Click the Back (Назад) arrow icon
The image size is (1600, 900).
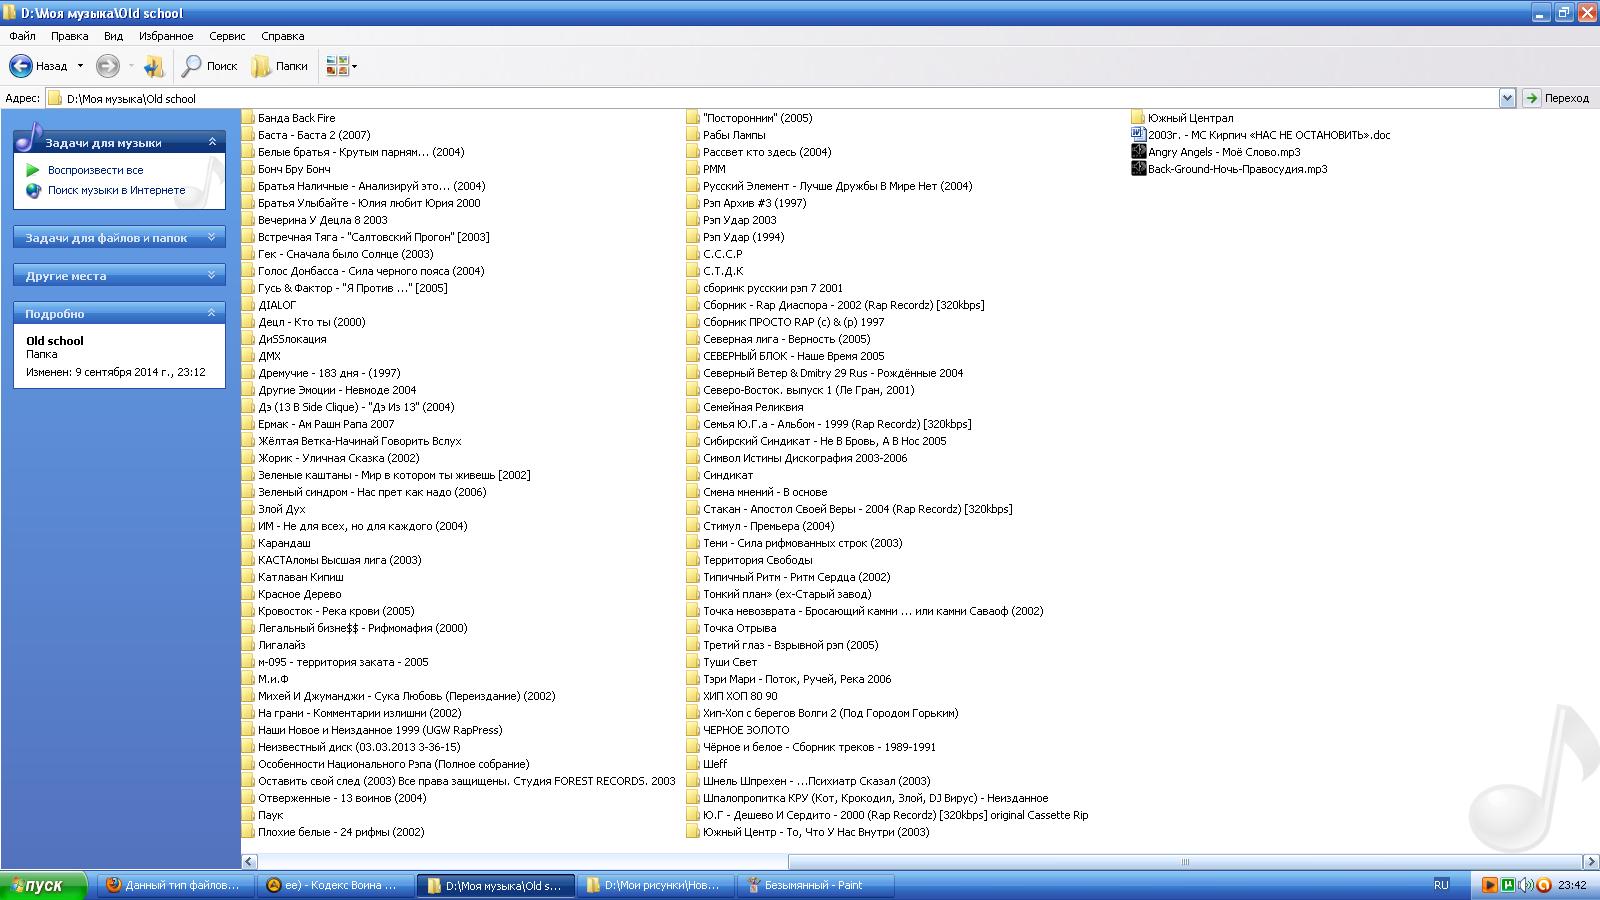[21, 66]
